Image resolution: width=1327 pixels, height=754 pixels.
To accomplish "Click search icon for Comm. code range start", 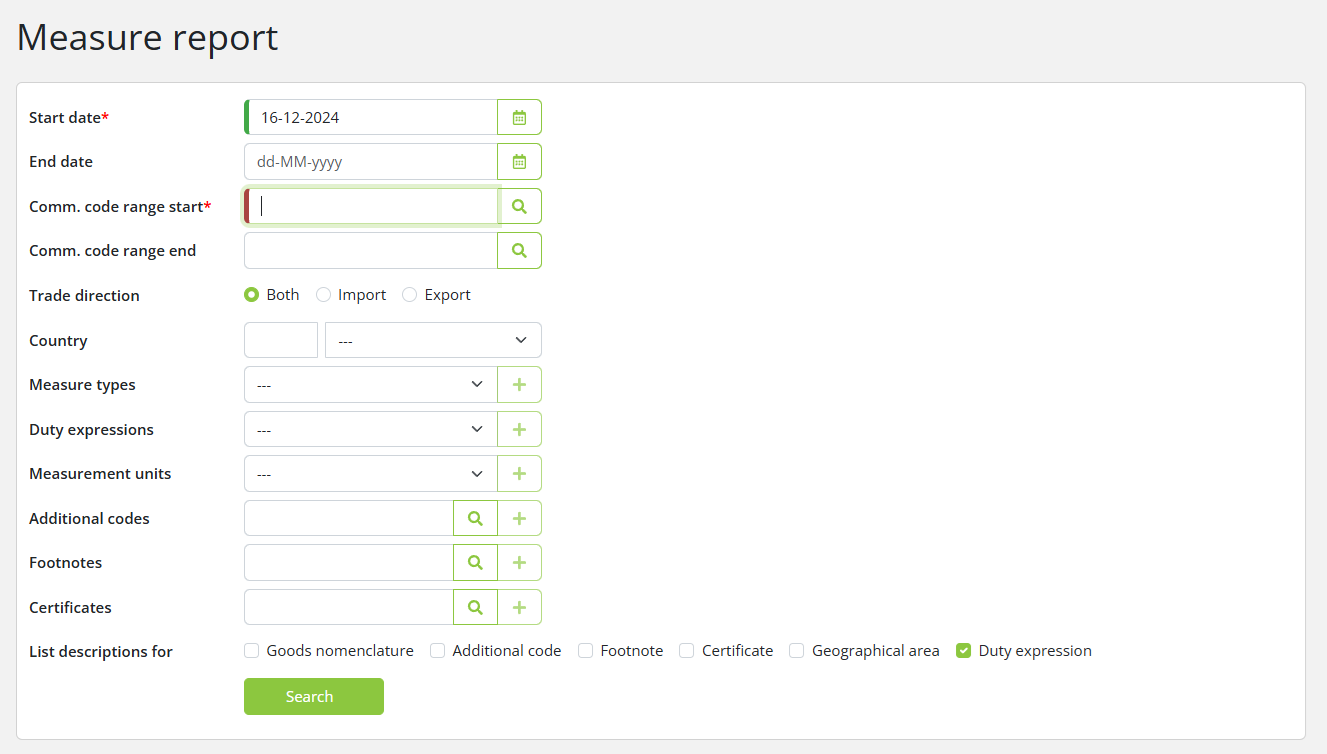I will click(x=519, y=206).
